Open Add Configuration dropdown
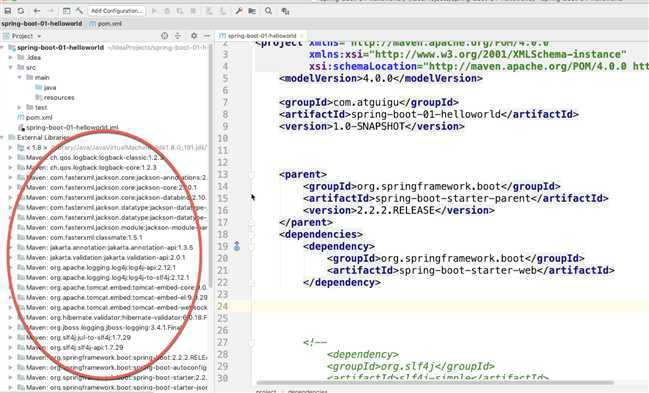Viewport: 649px width, 393px height. (x=116, y=11)
